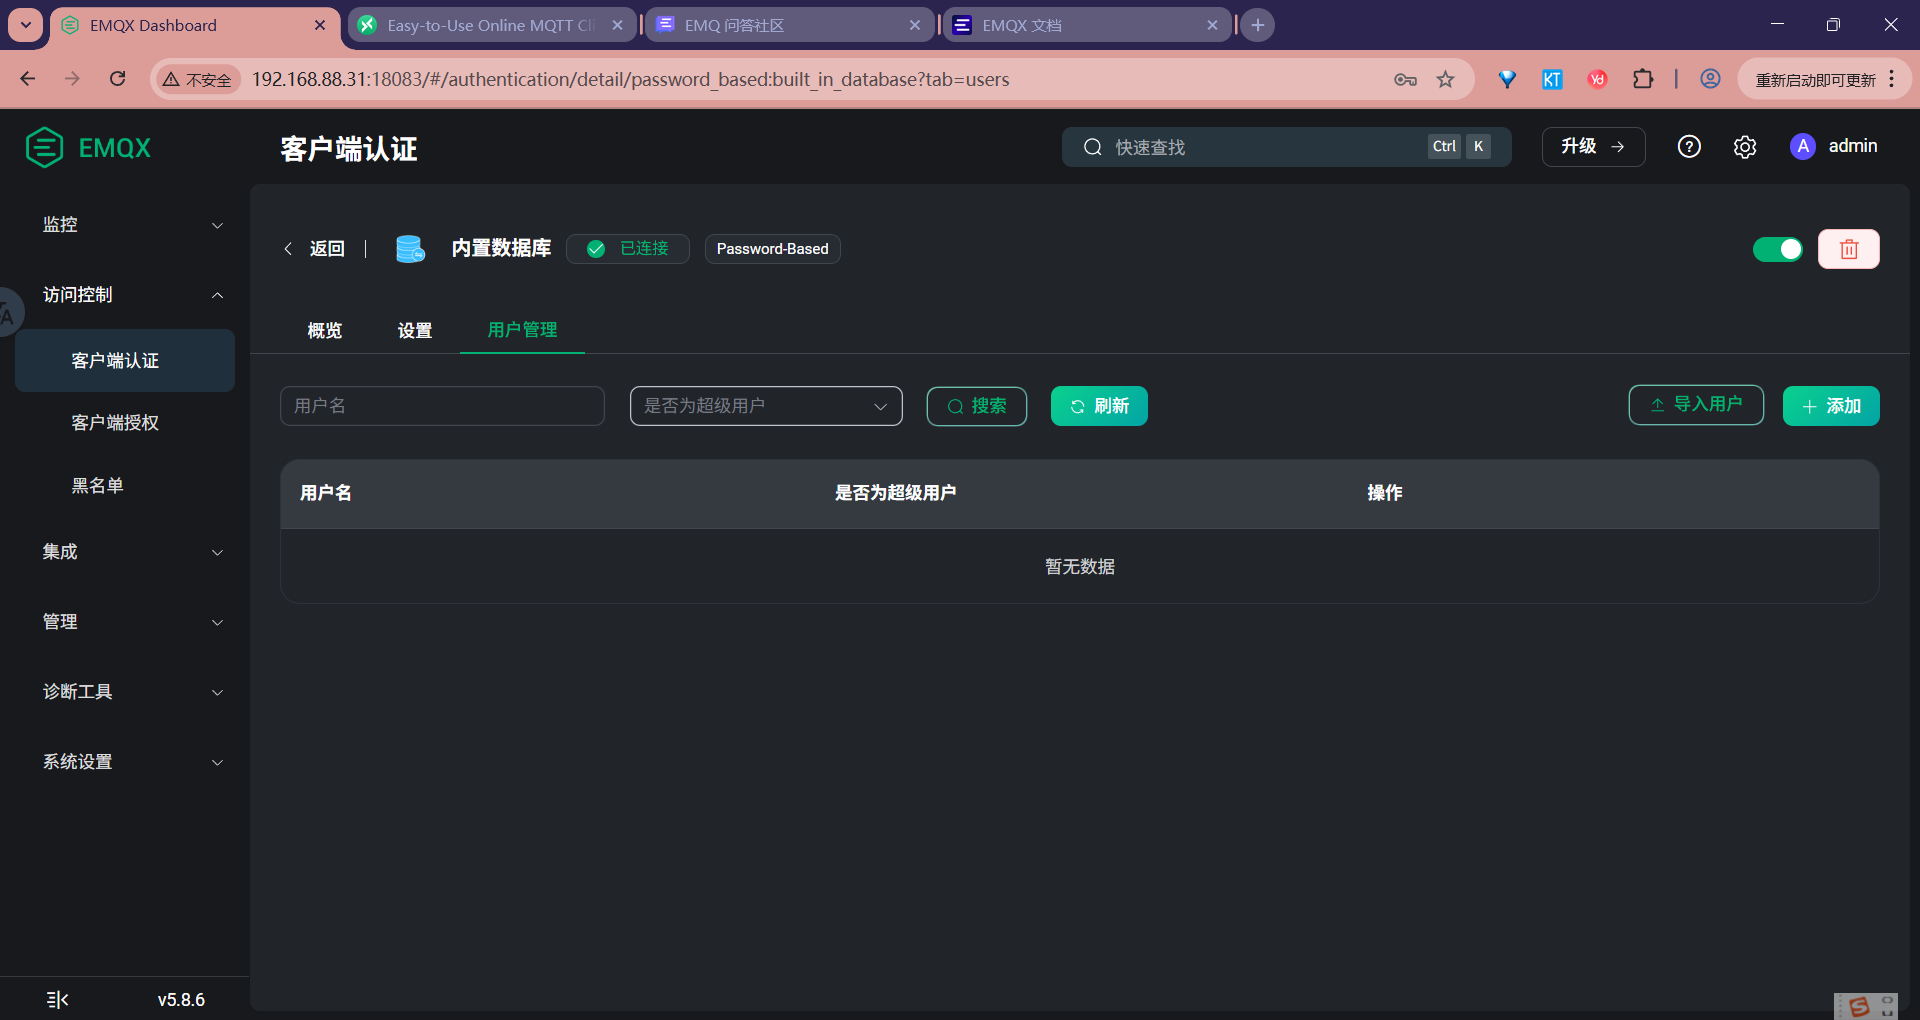This screenshot has height=1020, width=1920.
Task: Open dashboard settings via gear icon
Action: 1745,146
